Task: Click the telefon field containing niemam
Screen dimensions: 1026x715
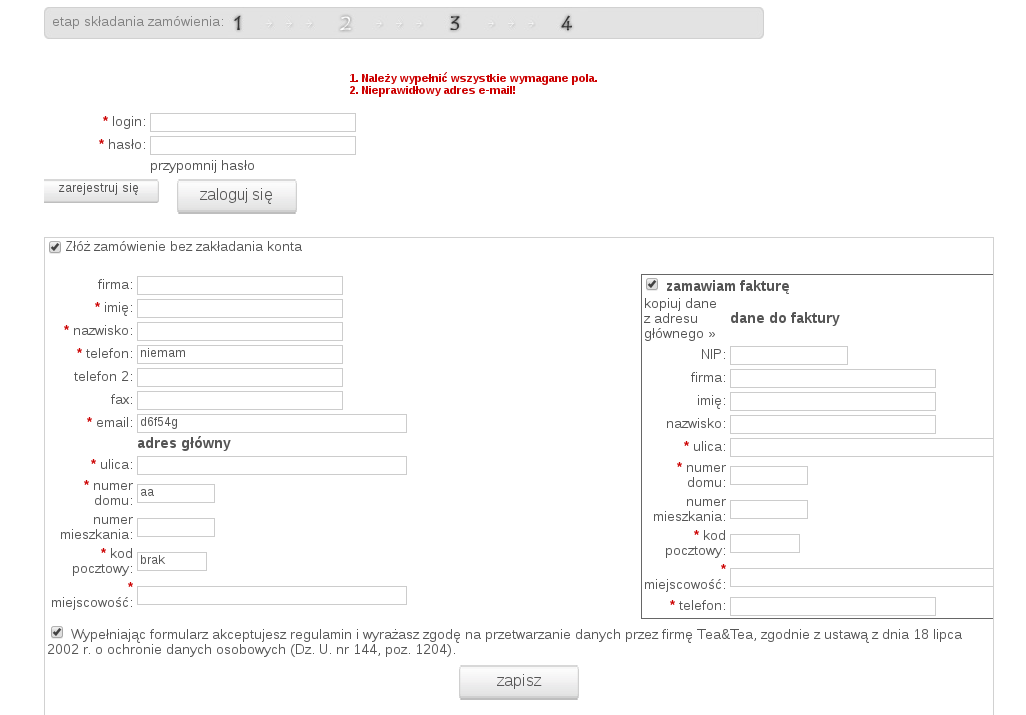Action: (239, 354)
